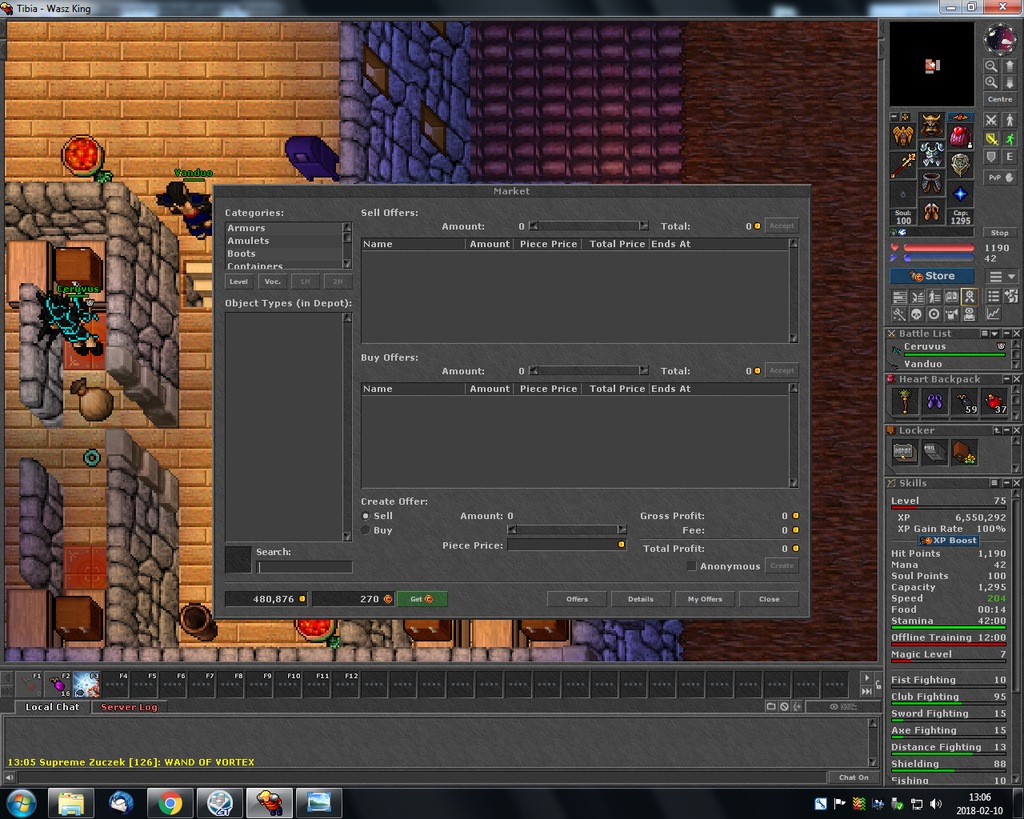Switch to the Server Log tab
Image resolution: width=1024 pixels, height=819 pixels.
[x=129, y=707]
